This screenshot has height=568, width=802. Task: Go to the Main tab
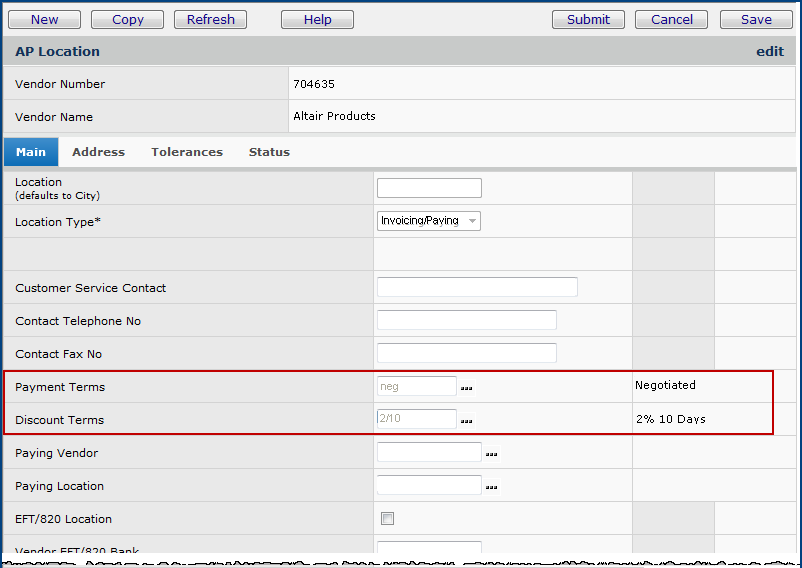point(31,152)
